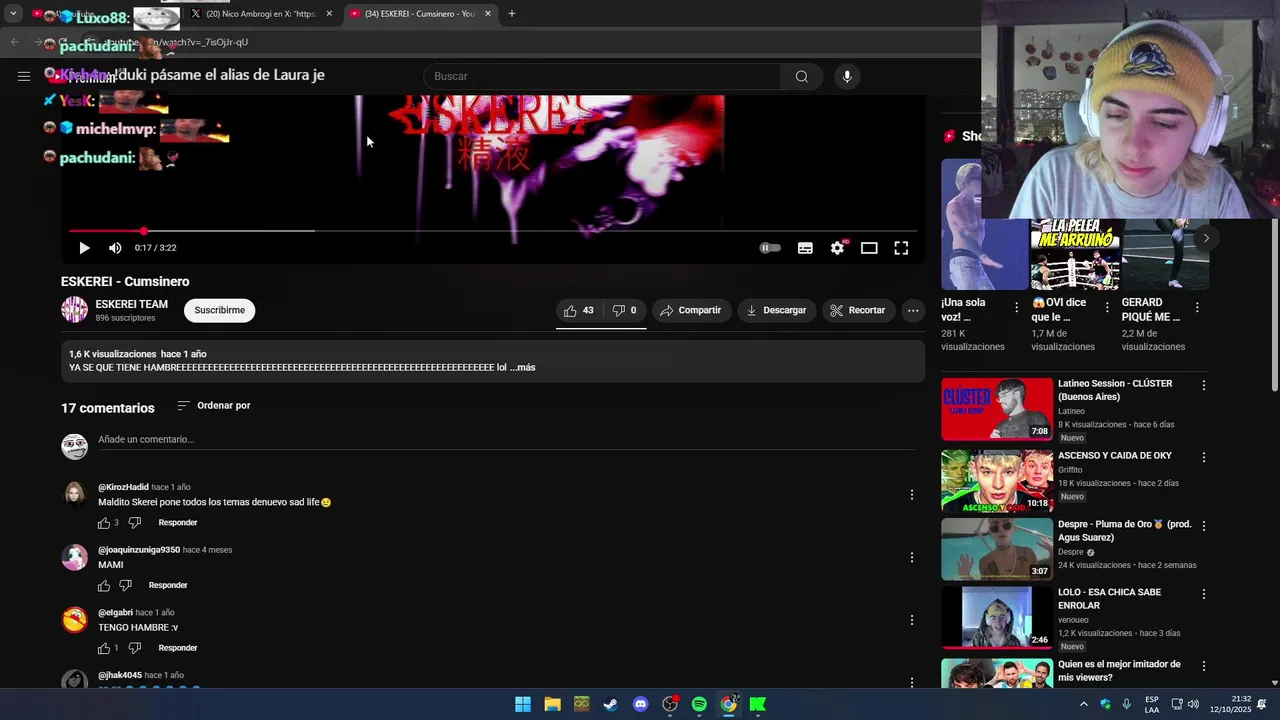Open volume control in system tray
This screenshot has width=1280, height=720.
point(1193,705)
